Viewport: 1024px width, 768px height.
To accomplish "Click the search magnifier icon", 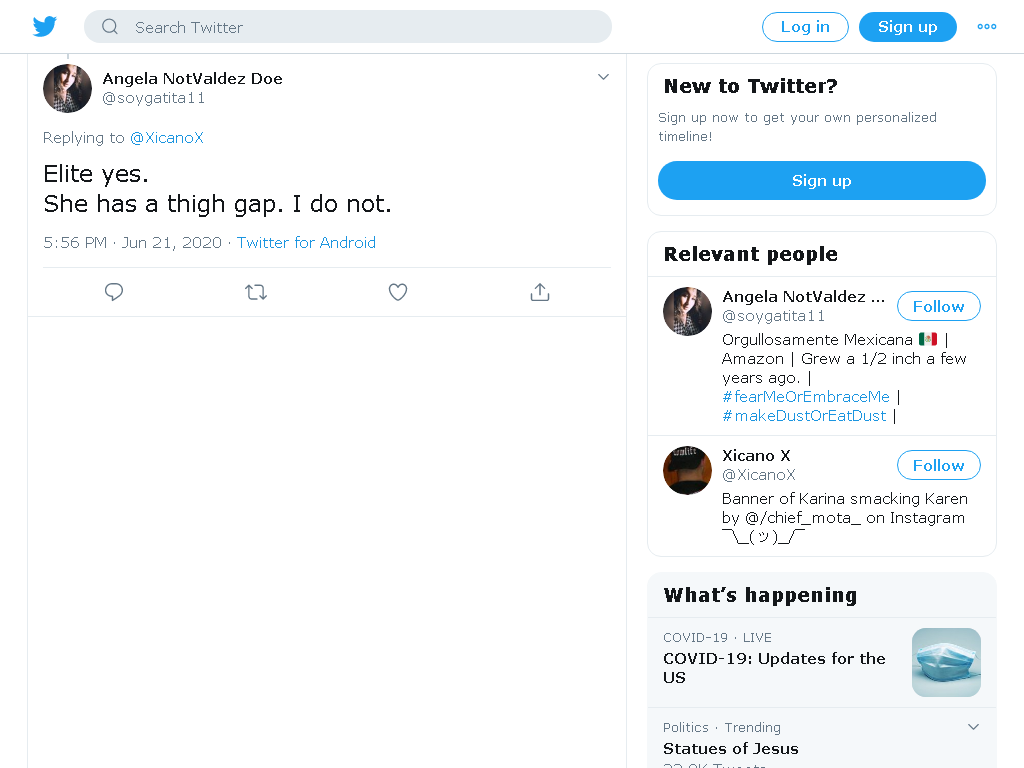I will point(110,27).
